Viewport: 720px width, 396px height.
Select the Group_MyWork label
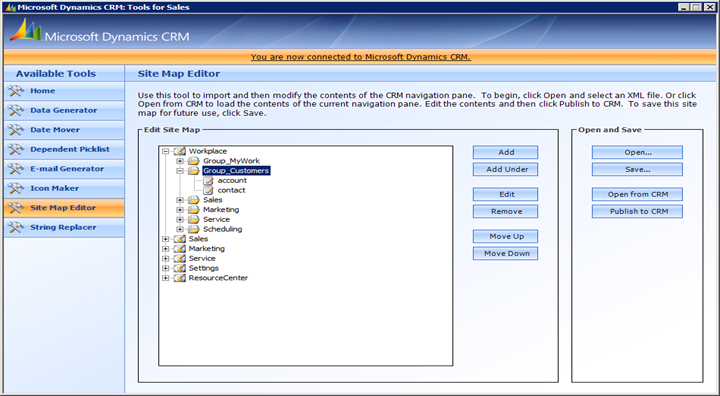click(x=231, y=161)
